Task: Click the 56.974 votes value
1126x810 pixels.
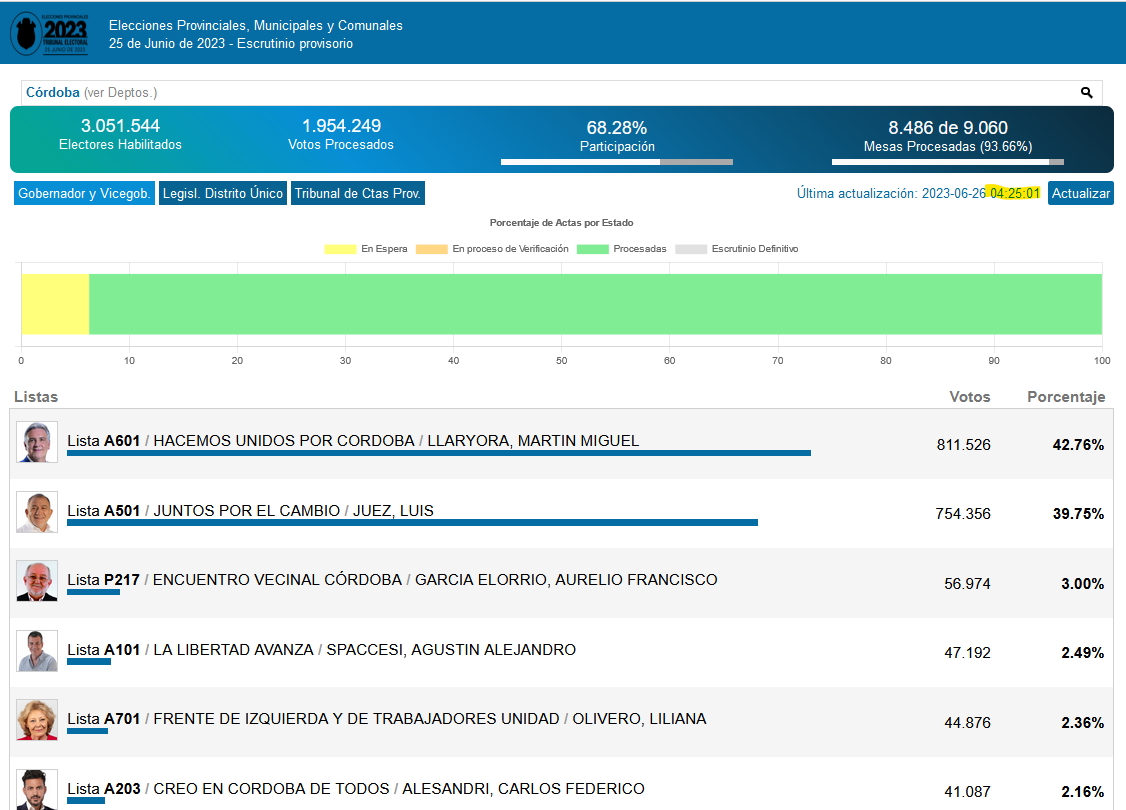Action: [967, 584]
